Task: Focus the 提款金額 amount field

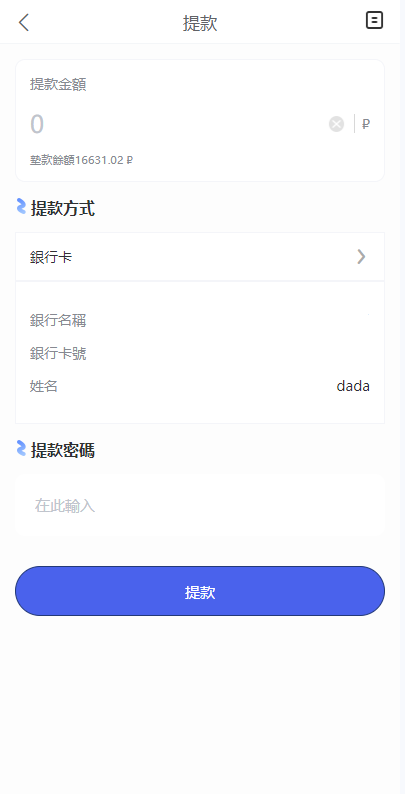Action: click(x=177, y=124)
